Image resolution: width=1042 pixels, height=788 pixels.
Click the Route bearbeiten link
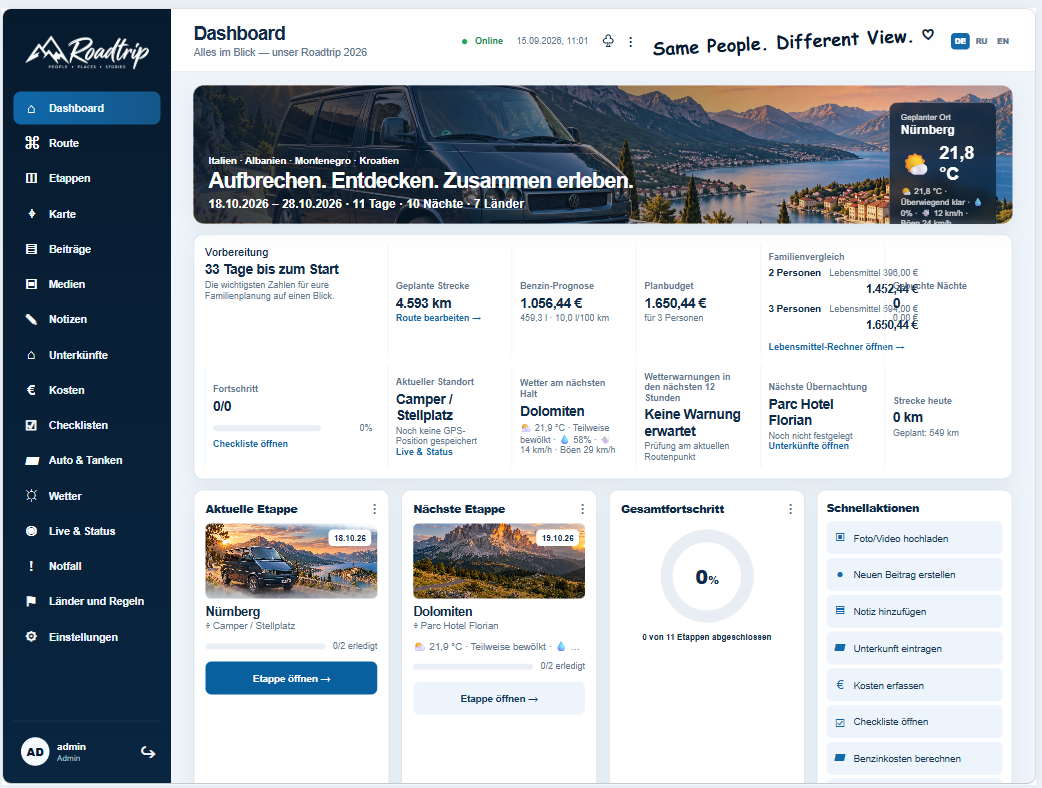(x=438, y=318)
